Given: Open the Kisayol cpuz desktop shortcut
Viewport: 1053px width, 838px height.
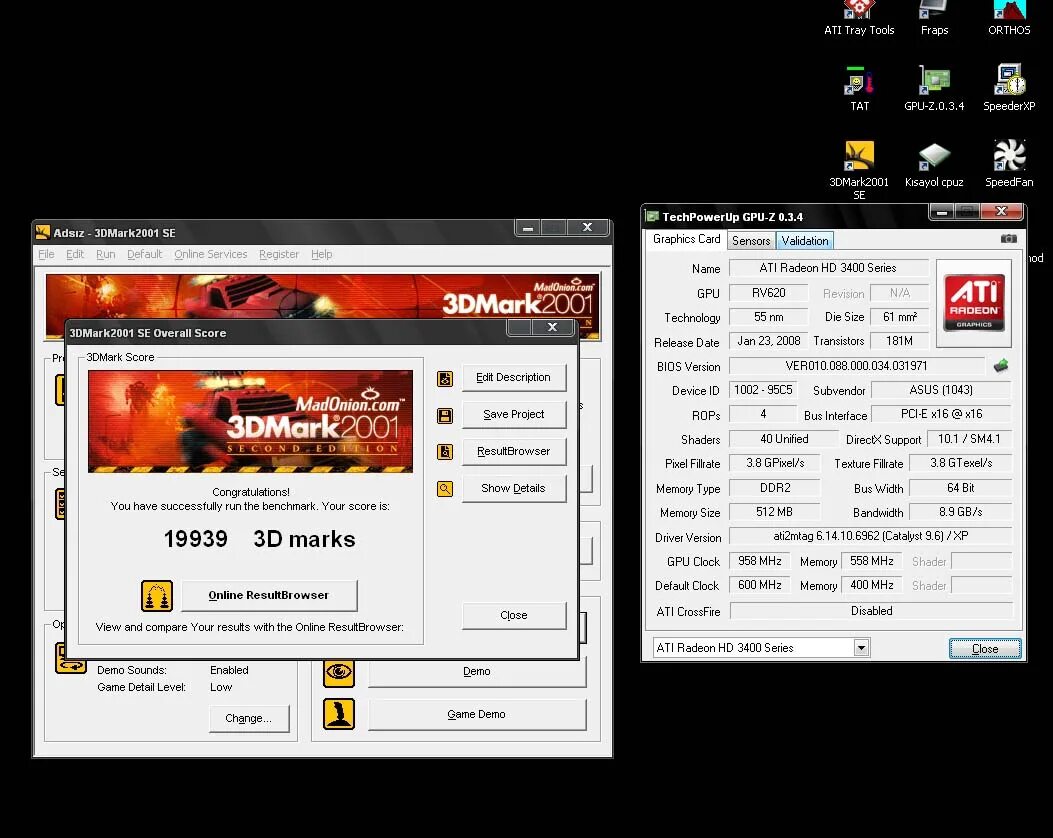Looking at the screenshot, I should (934, 165).
